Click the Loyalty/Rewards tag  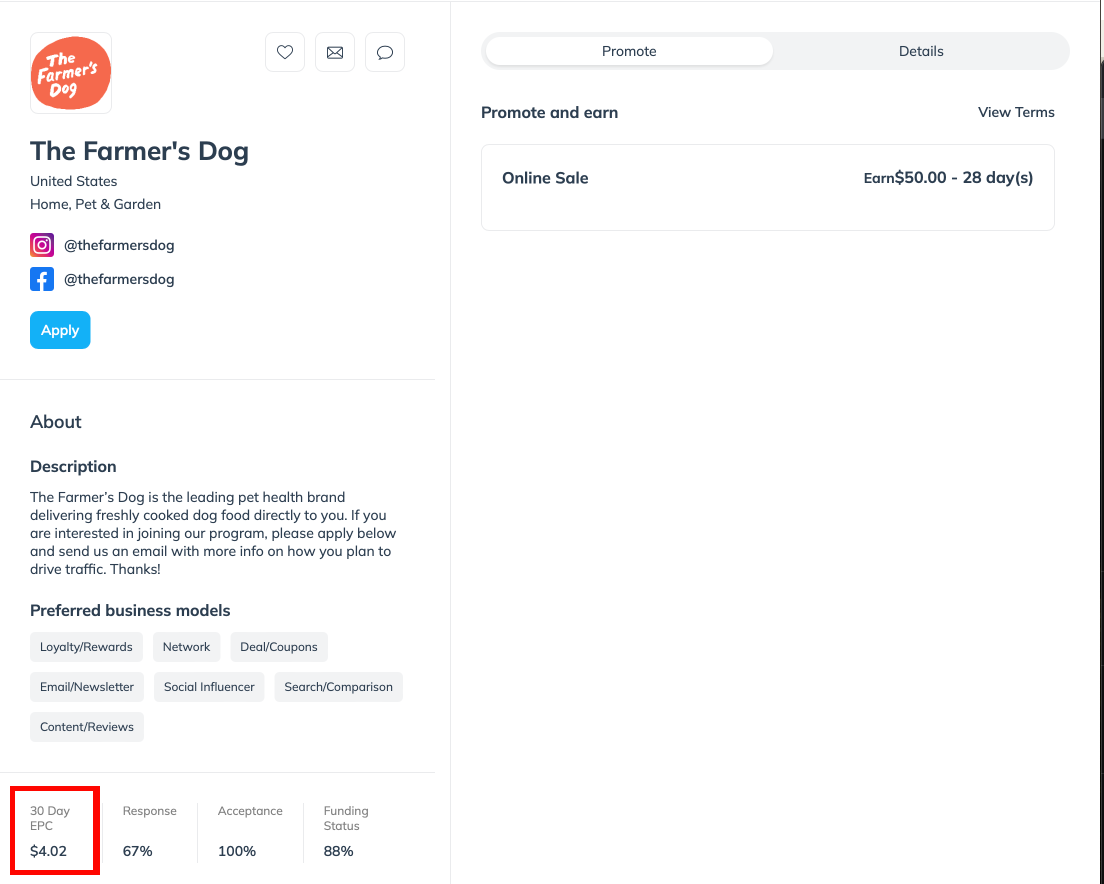[86, 647]
